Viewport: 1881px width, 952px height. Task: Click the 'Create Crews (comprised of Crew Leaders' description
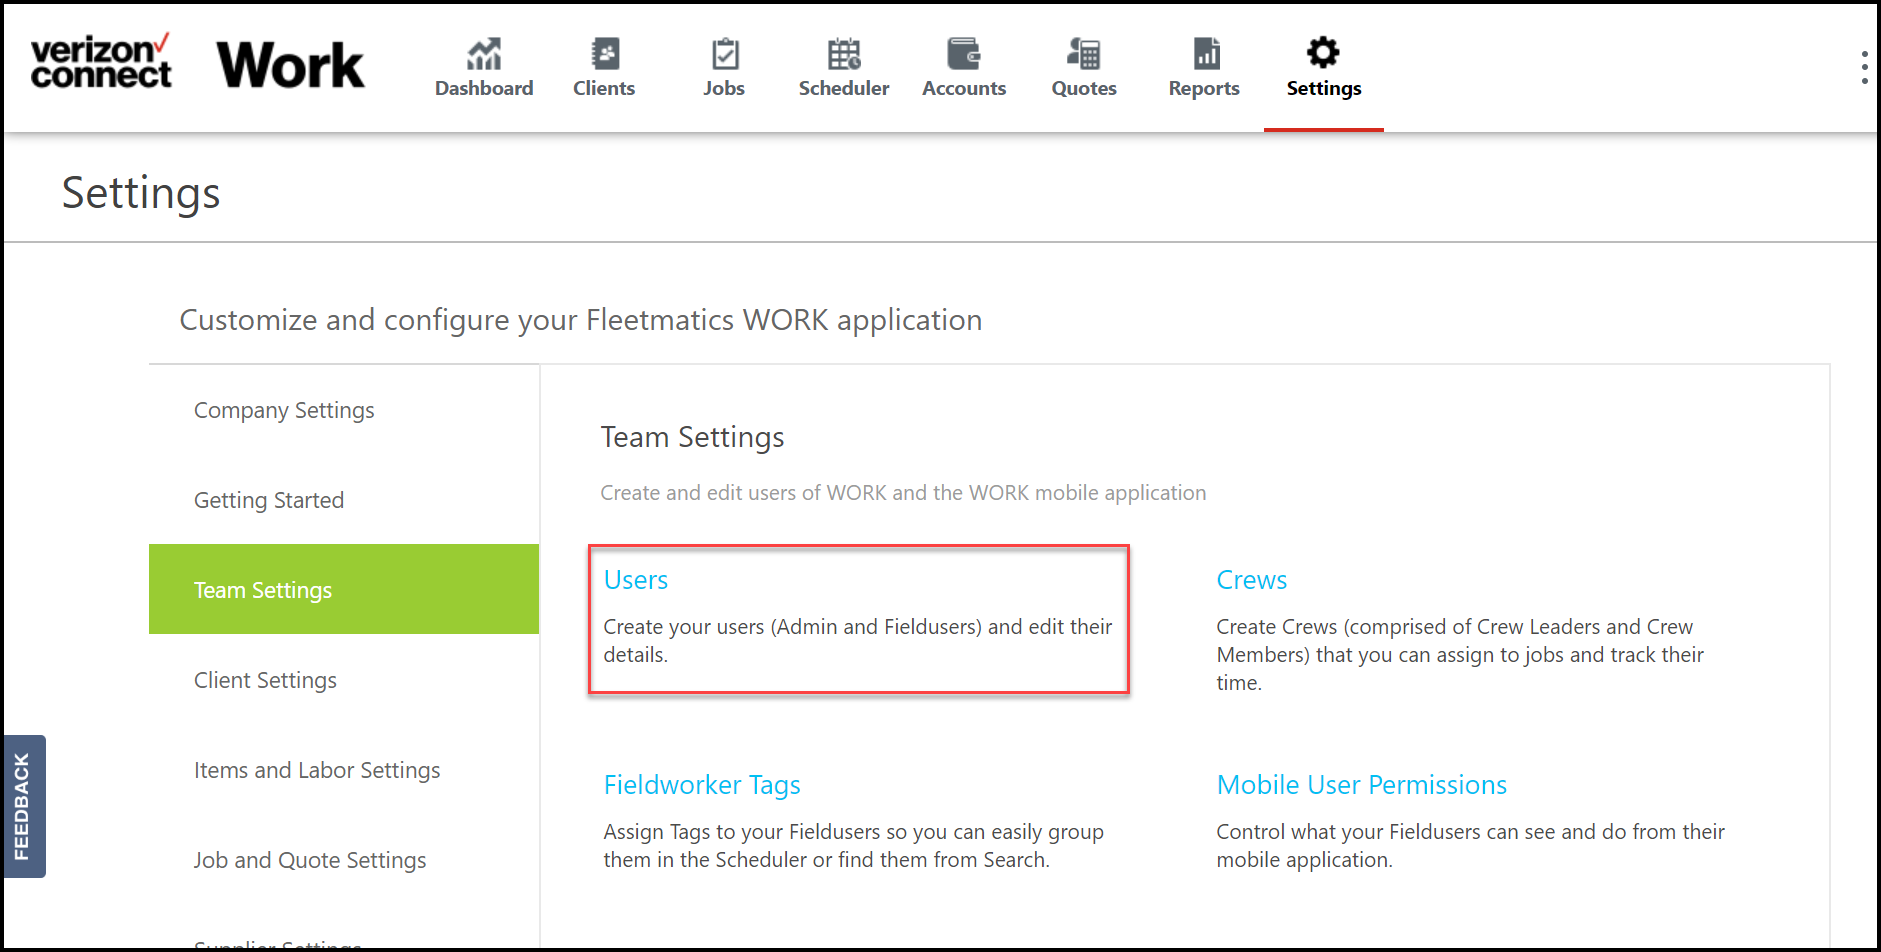pyautogui.click(x=1460, y=655)
